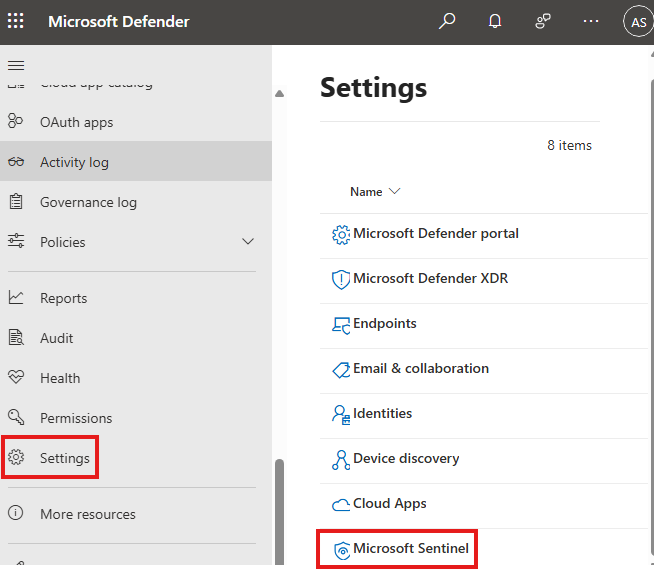Open Email & collaboration settings
Screen dimensions: 654x570
click(421, 369)
